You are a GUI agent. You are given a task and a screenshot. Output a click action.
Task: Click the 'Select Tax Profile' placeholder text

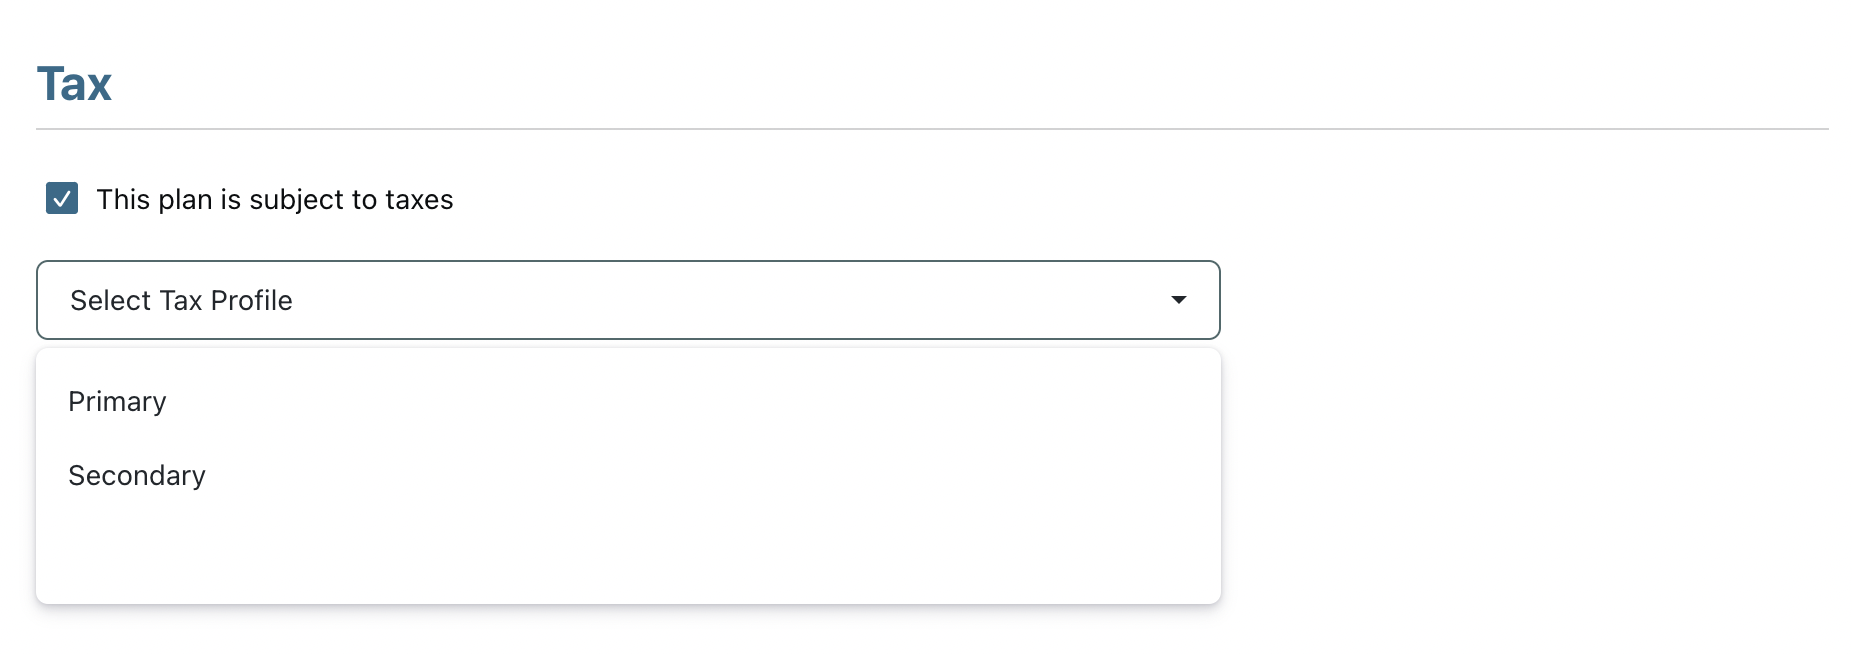(181, 300)
